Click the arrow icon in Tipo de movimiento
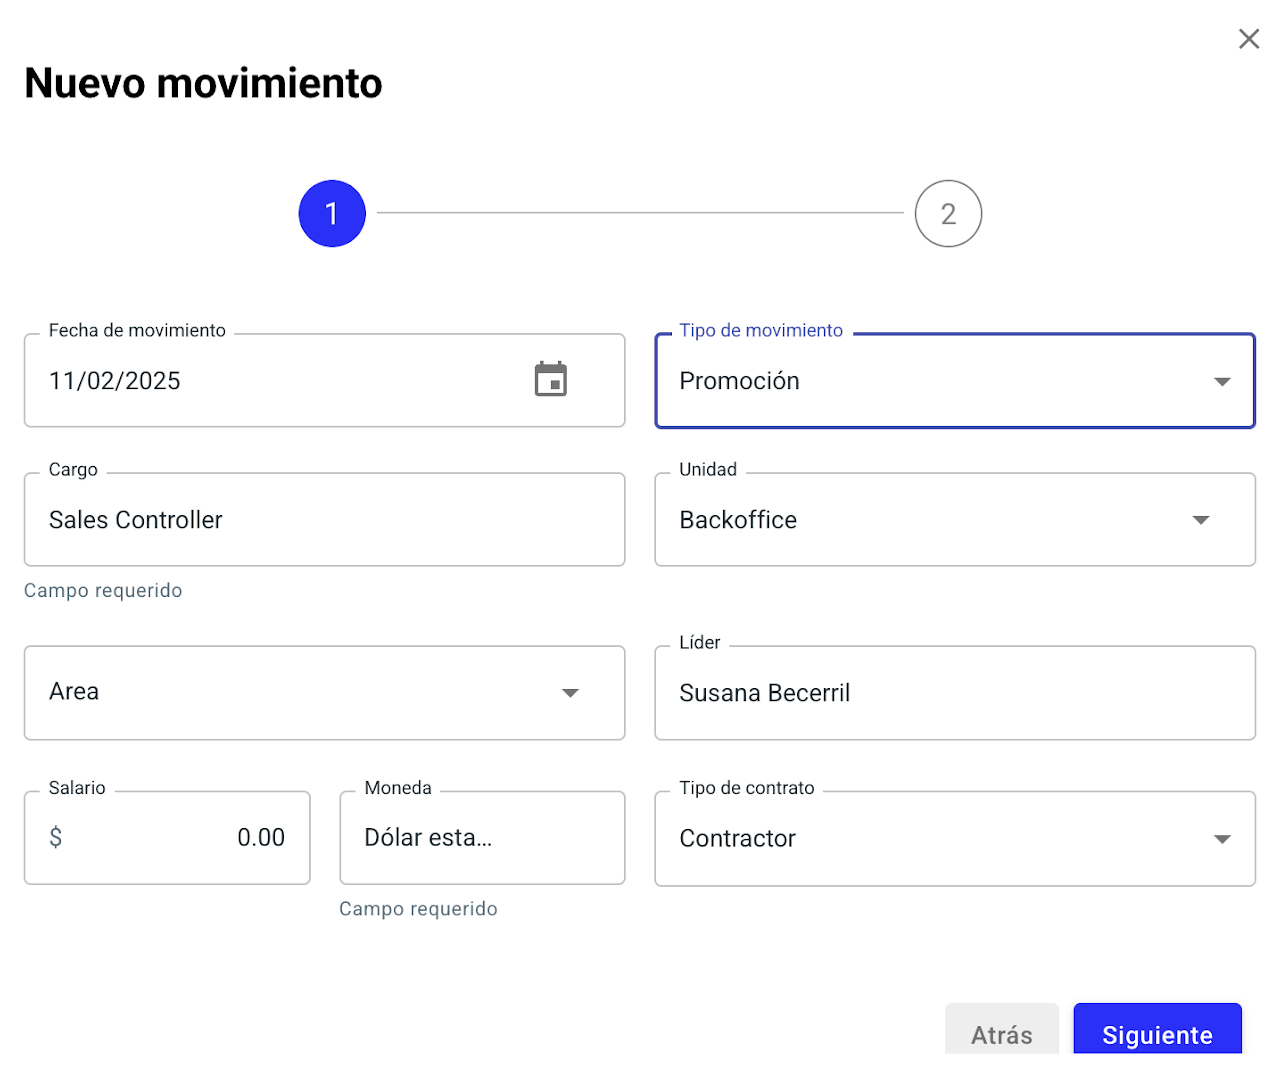Image resolution: width=1280 pixels, height=1070 pixels. [1221, 381]
